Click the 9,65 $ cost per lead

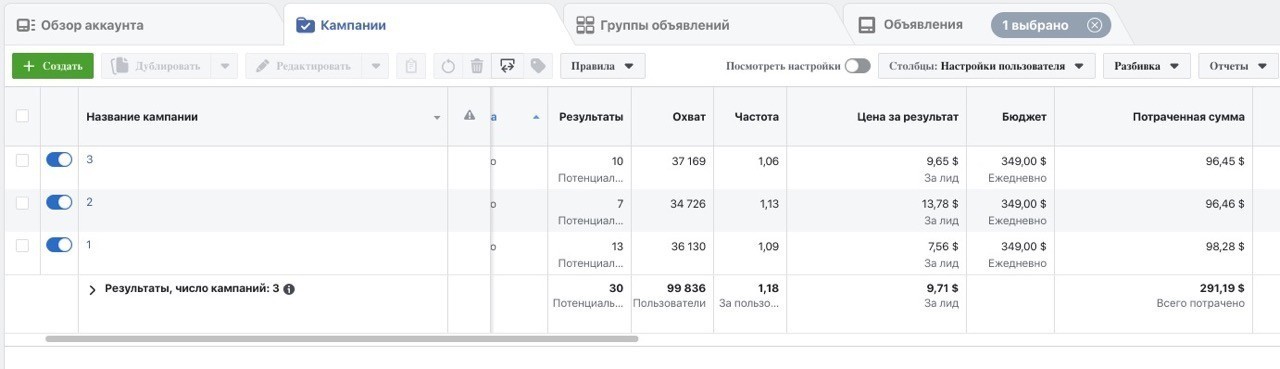tap(942, 161)
